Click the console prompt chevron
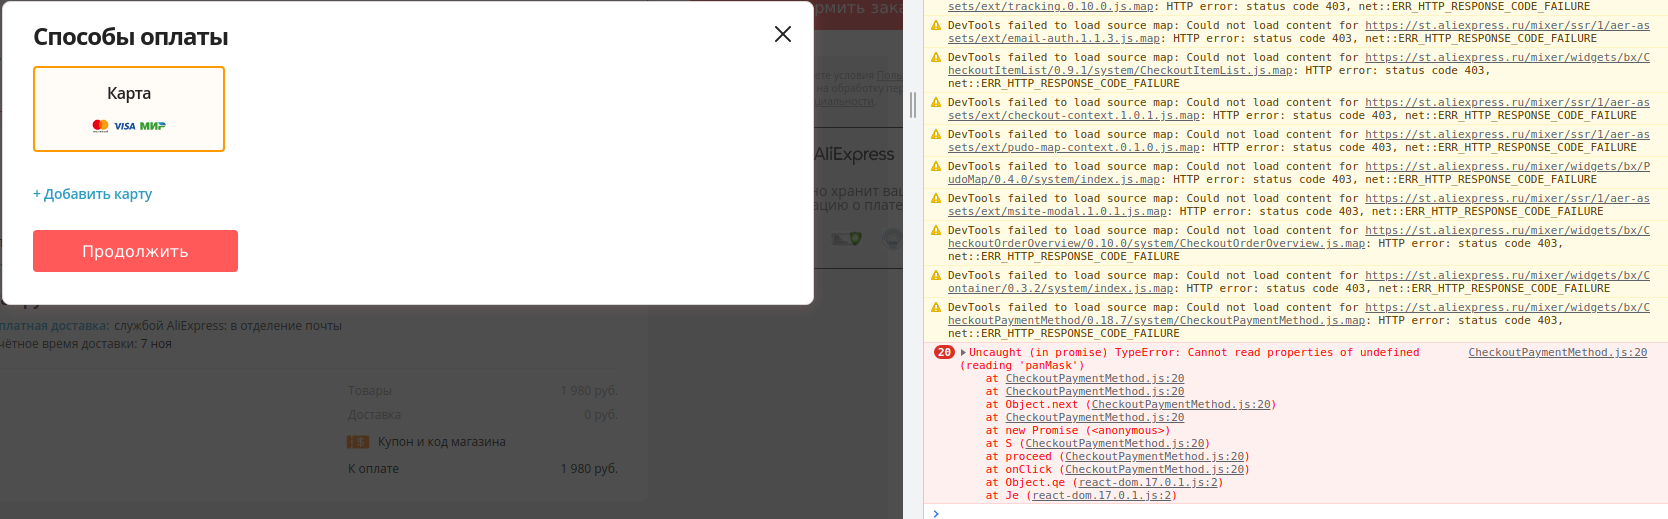This screenshot has height=519, width=1668. coord(936,513)
